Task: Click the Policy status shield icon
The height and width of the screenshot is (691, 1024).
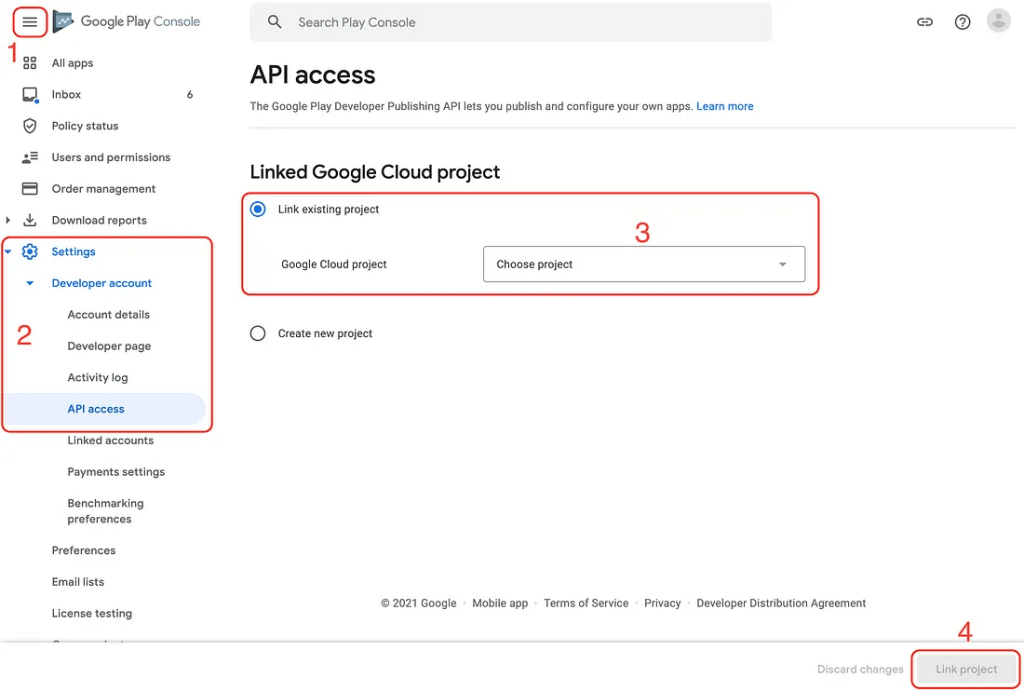Action: (x=29, y=125)
